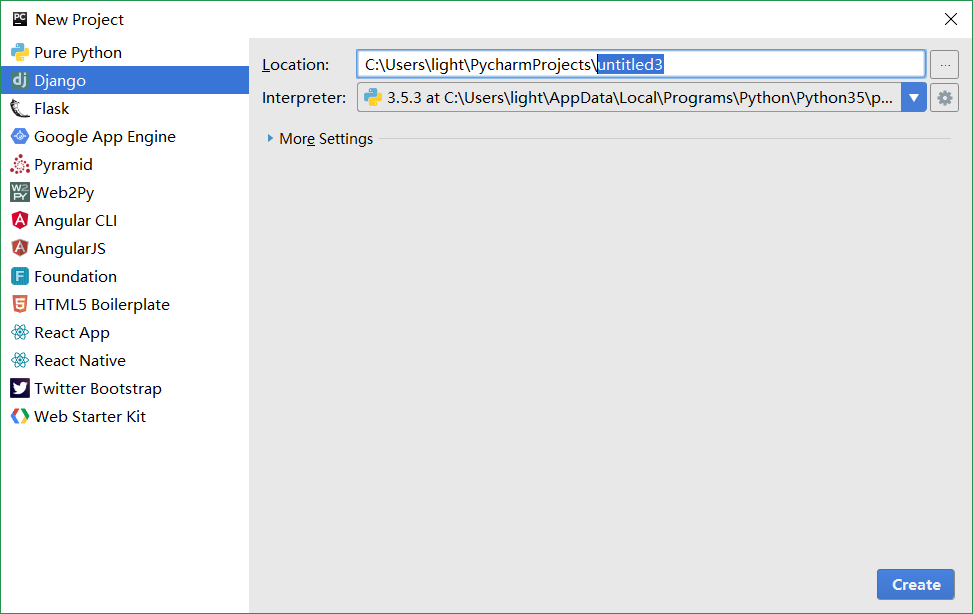Screen dimensions: 973x614
Task: Click the Pure Python icon
Action: pyautogui.click(x=20, y=52)
